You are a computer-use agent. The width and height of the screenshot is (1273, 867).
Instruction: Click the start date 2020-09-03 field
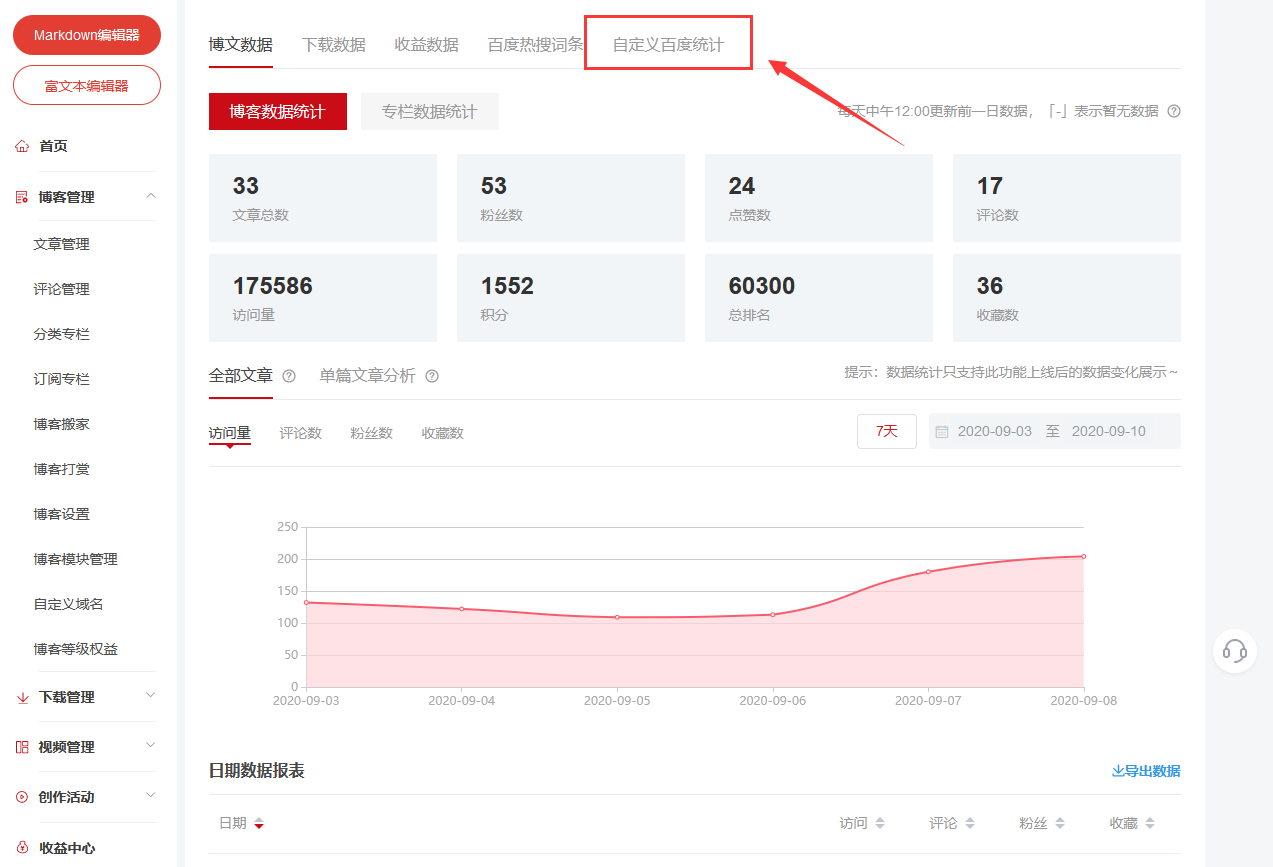click(995, 432)
